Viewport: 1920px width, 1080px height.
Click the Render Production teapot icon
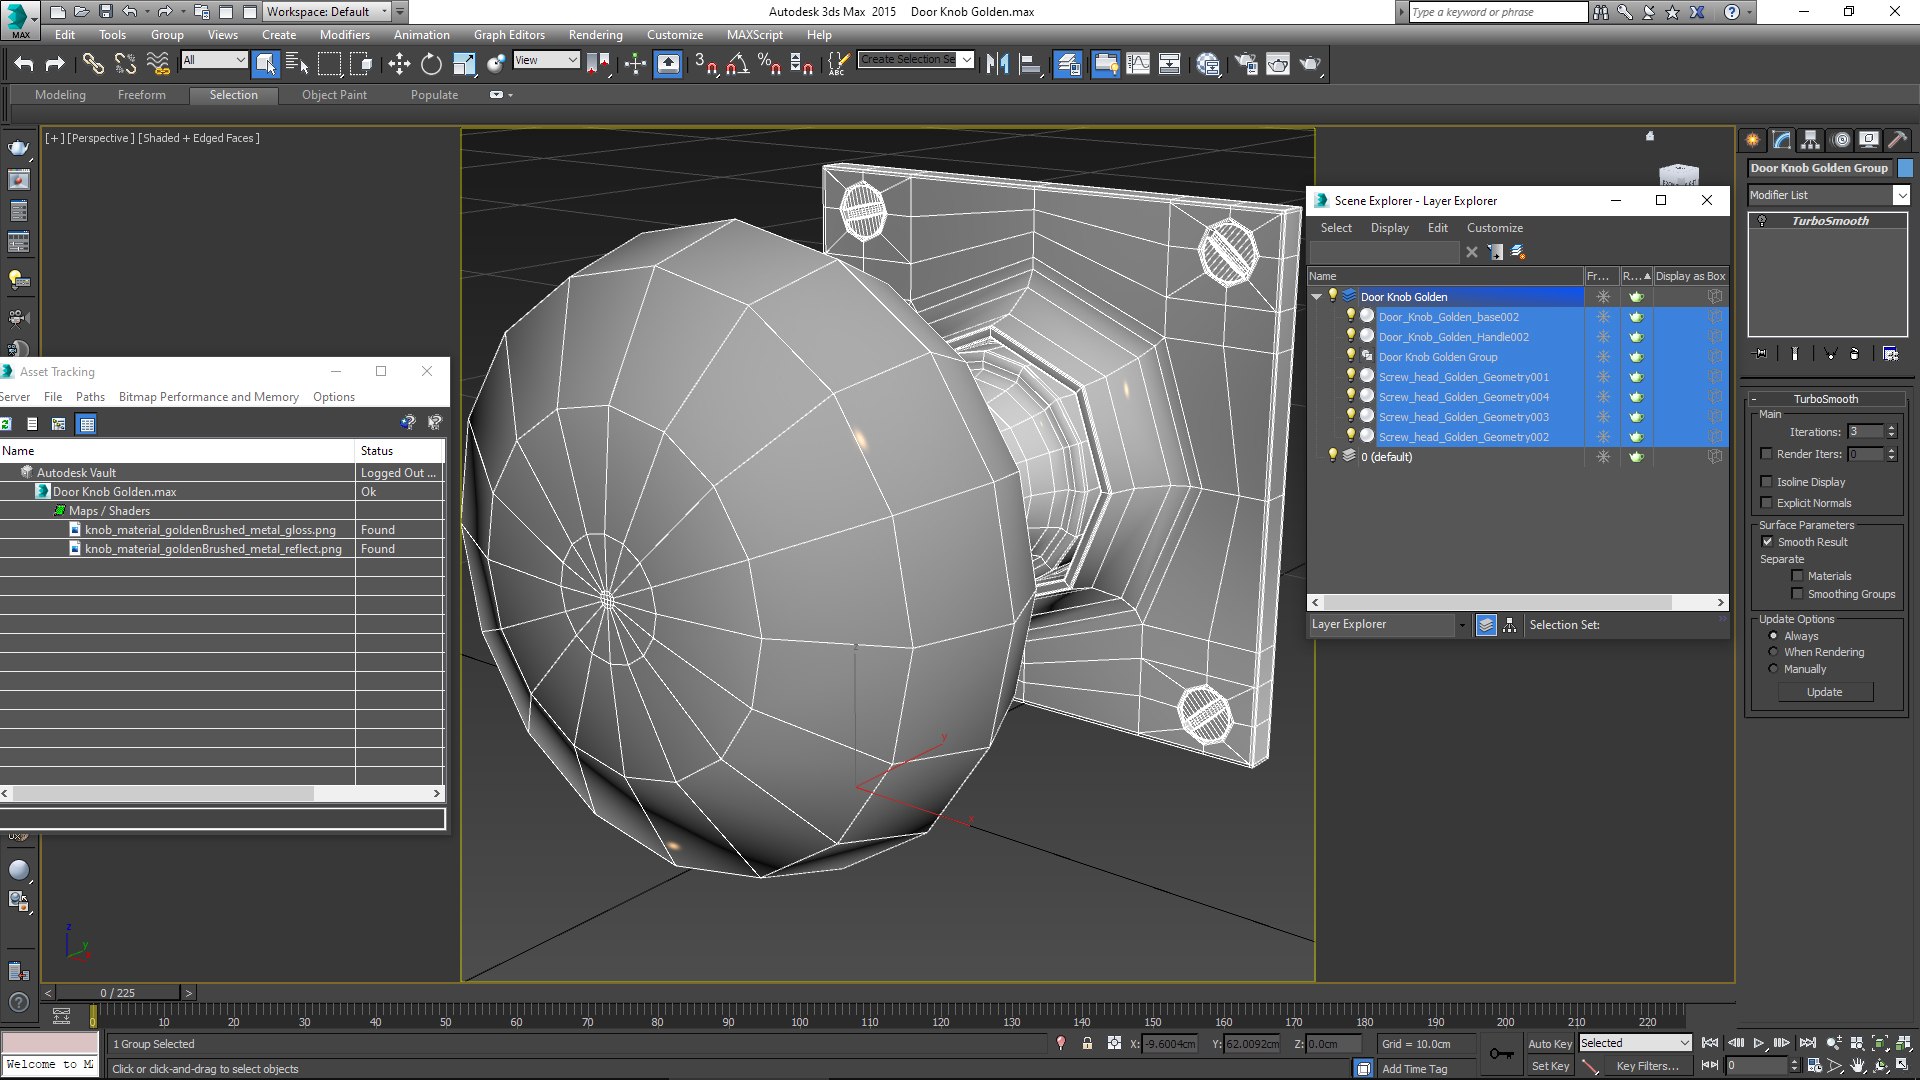tap(1310, 64)
